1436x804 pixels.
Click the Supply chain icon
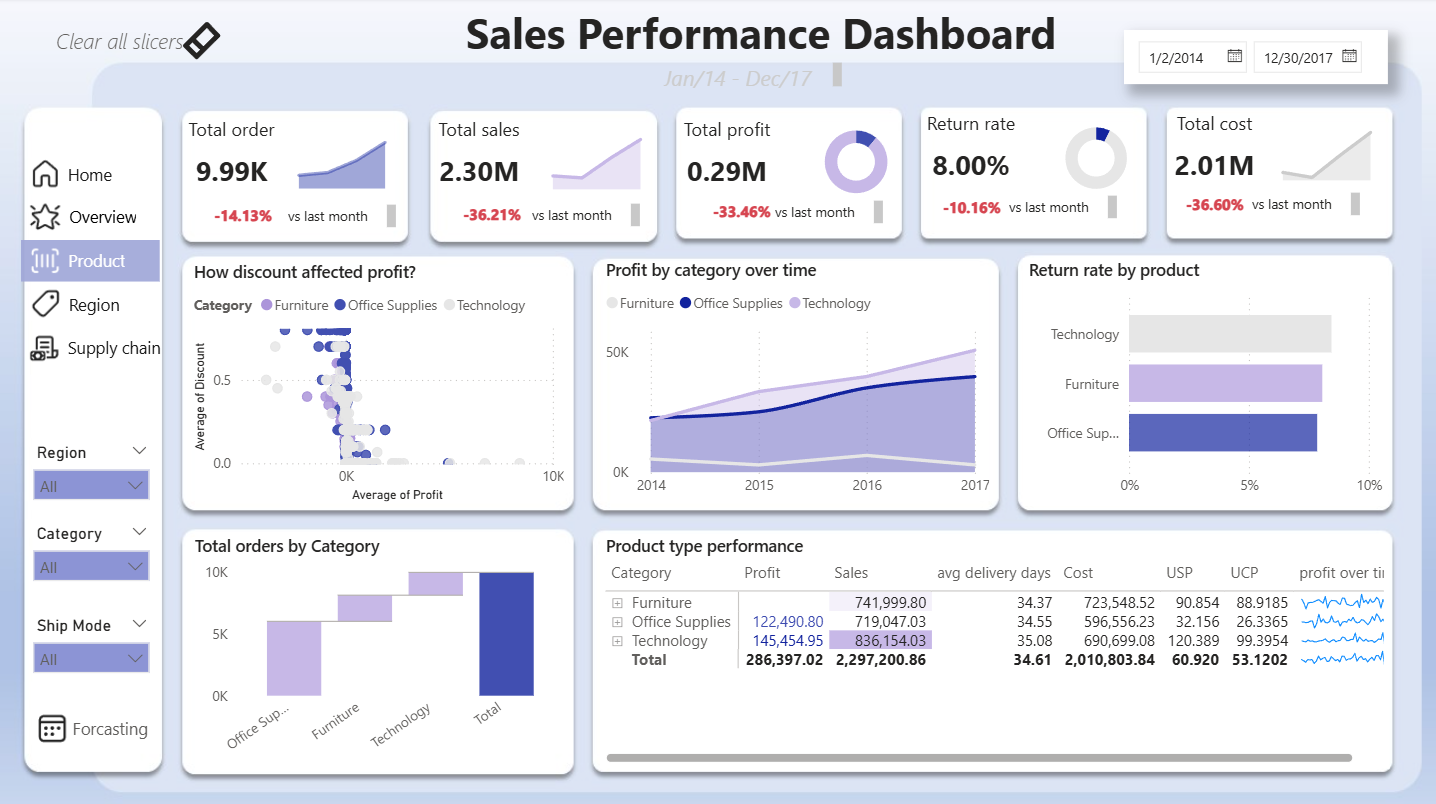pyautogui.click(x=45, y=349)
